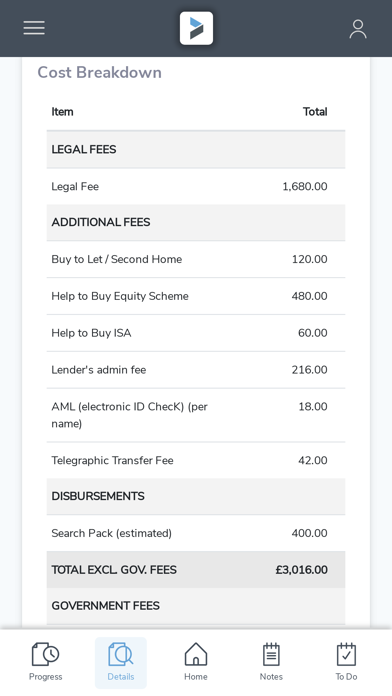Open the hamburger menu

pyautogui.click(x=34, y=28)
